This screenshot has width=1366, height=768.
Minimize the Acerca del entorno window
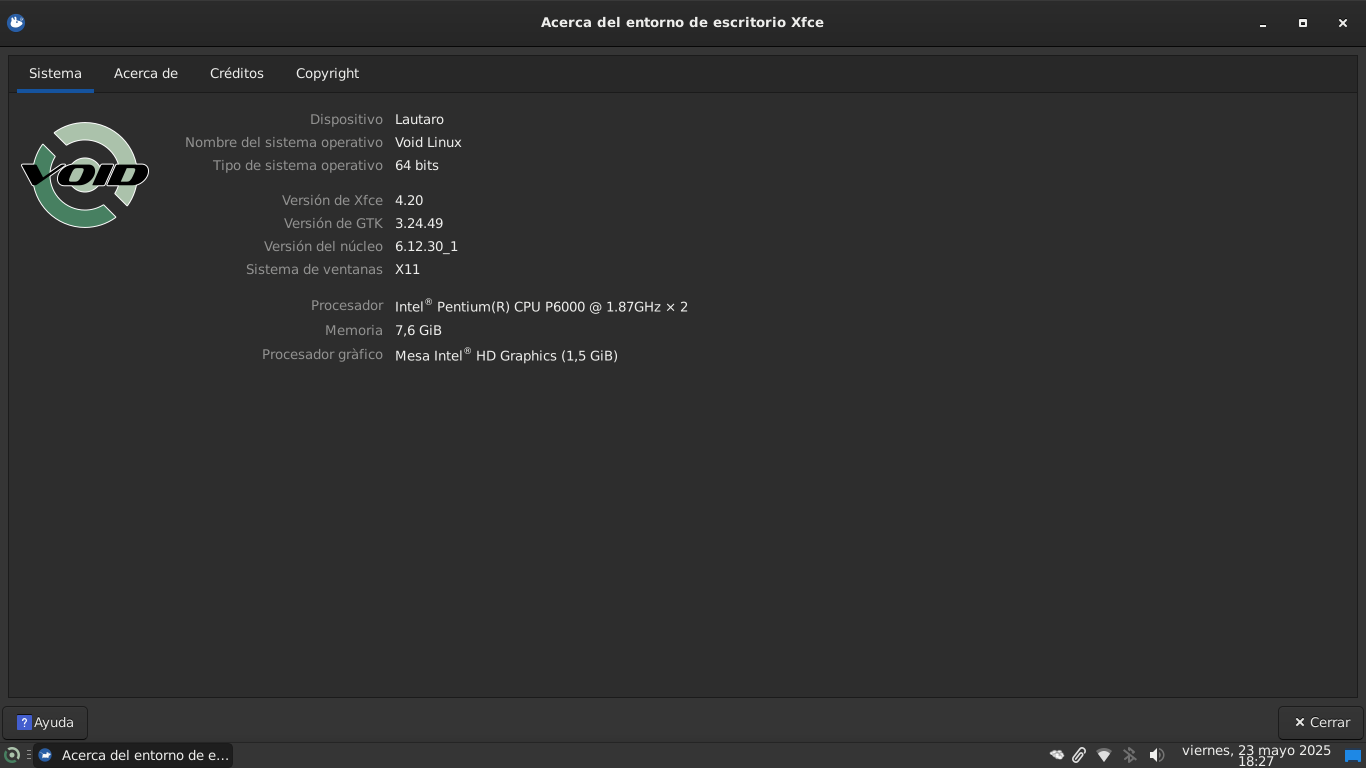(x=1263, y=23)
